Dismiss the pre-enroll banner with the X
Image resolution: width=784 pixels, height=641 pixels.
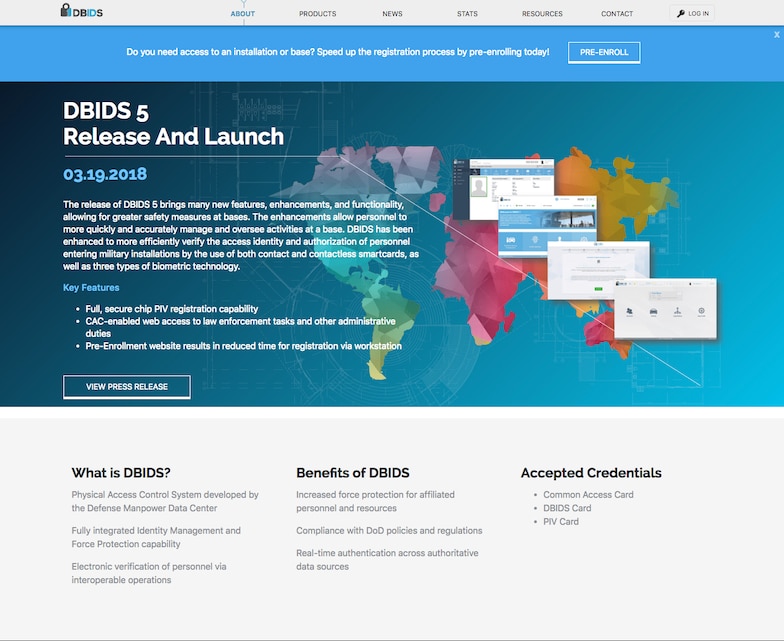point(776,35)
